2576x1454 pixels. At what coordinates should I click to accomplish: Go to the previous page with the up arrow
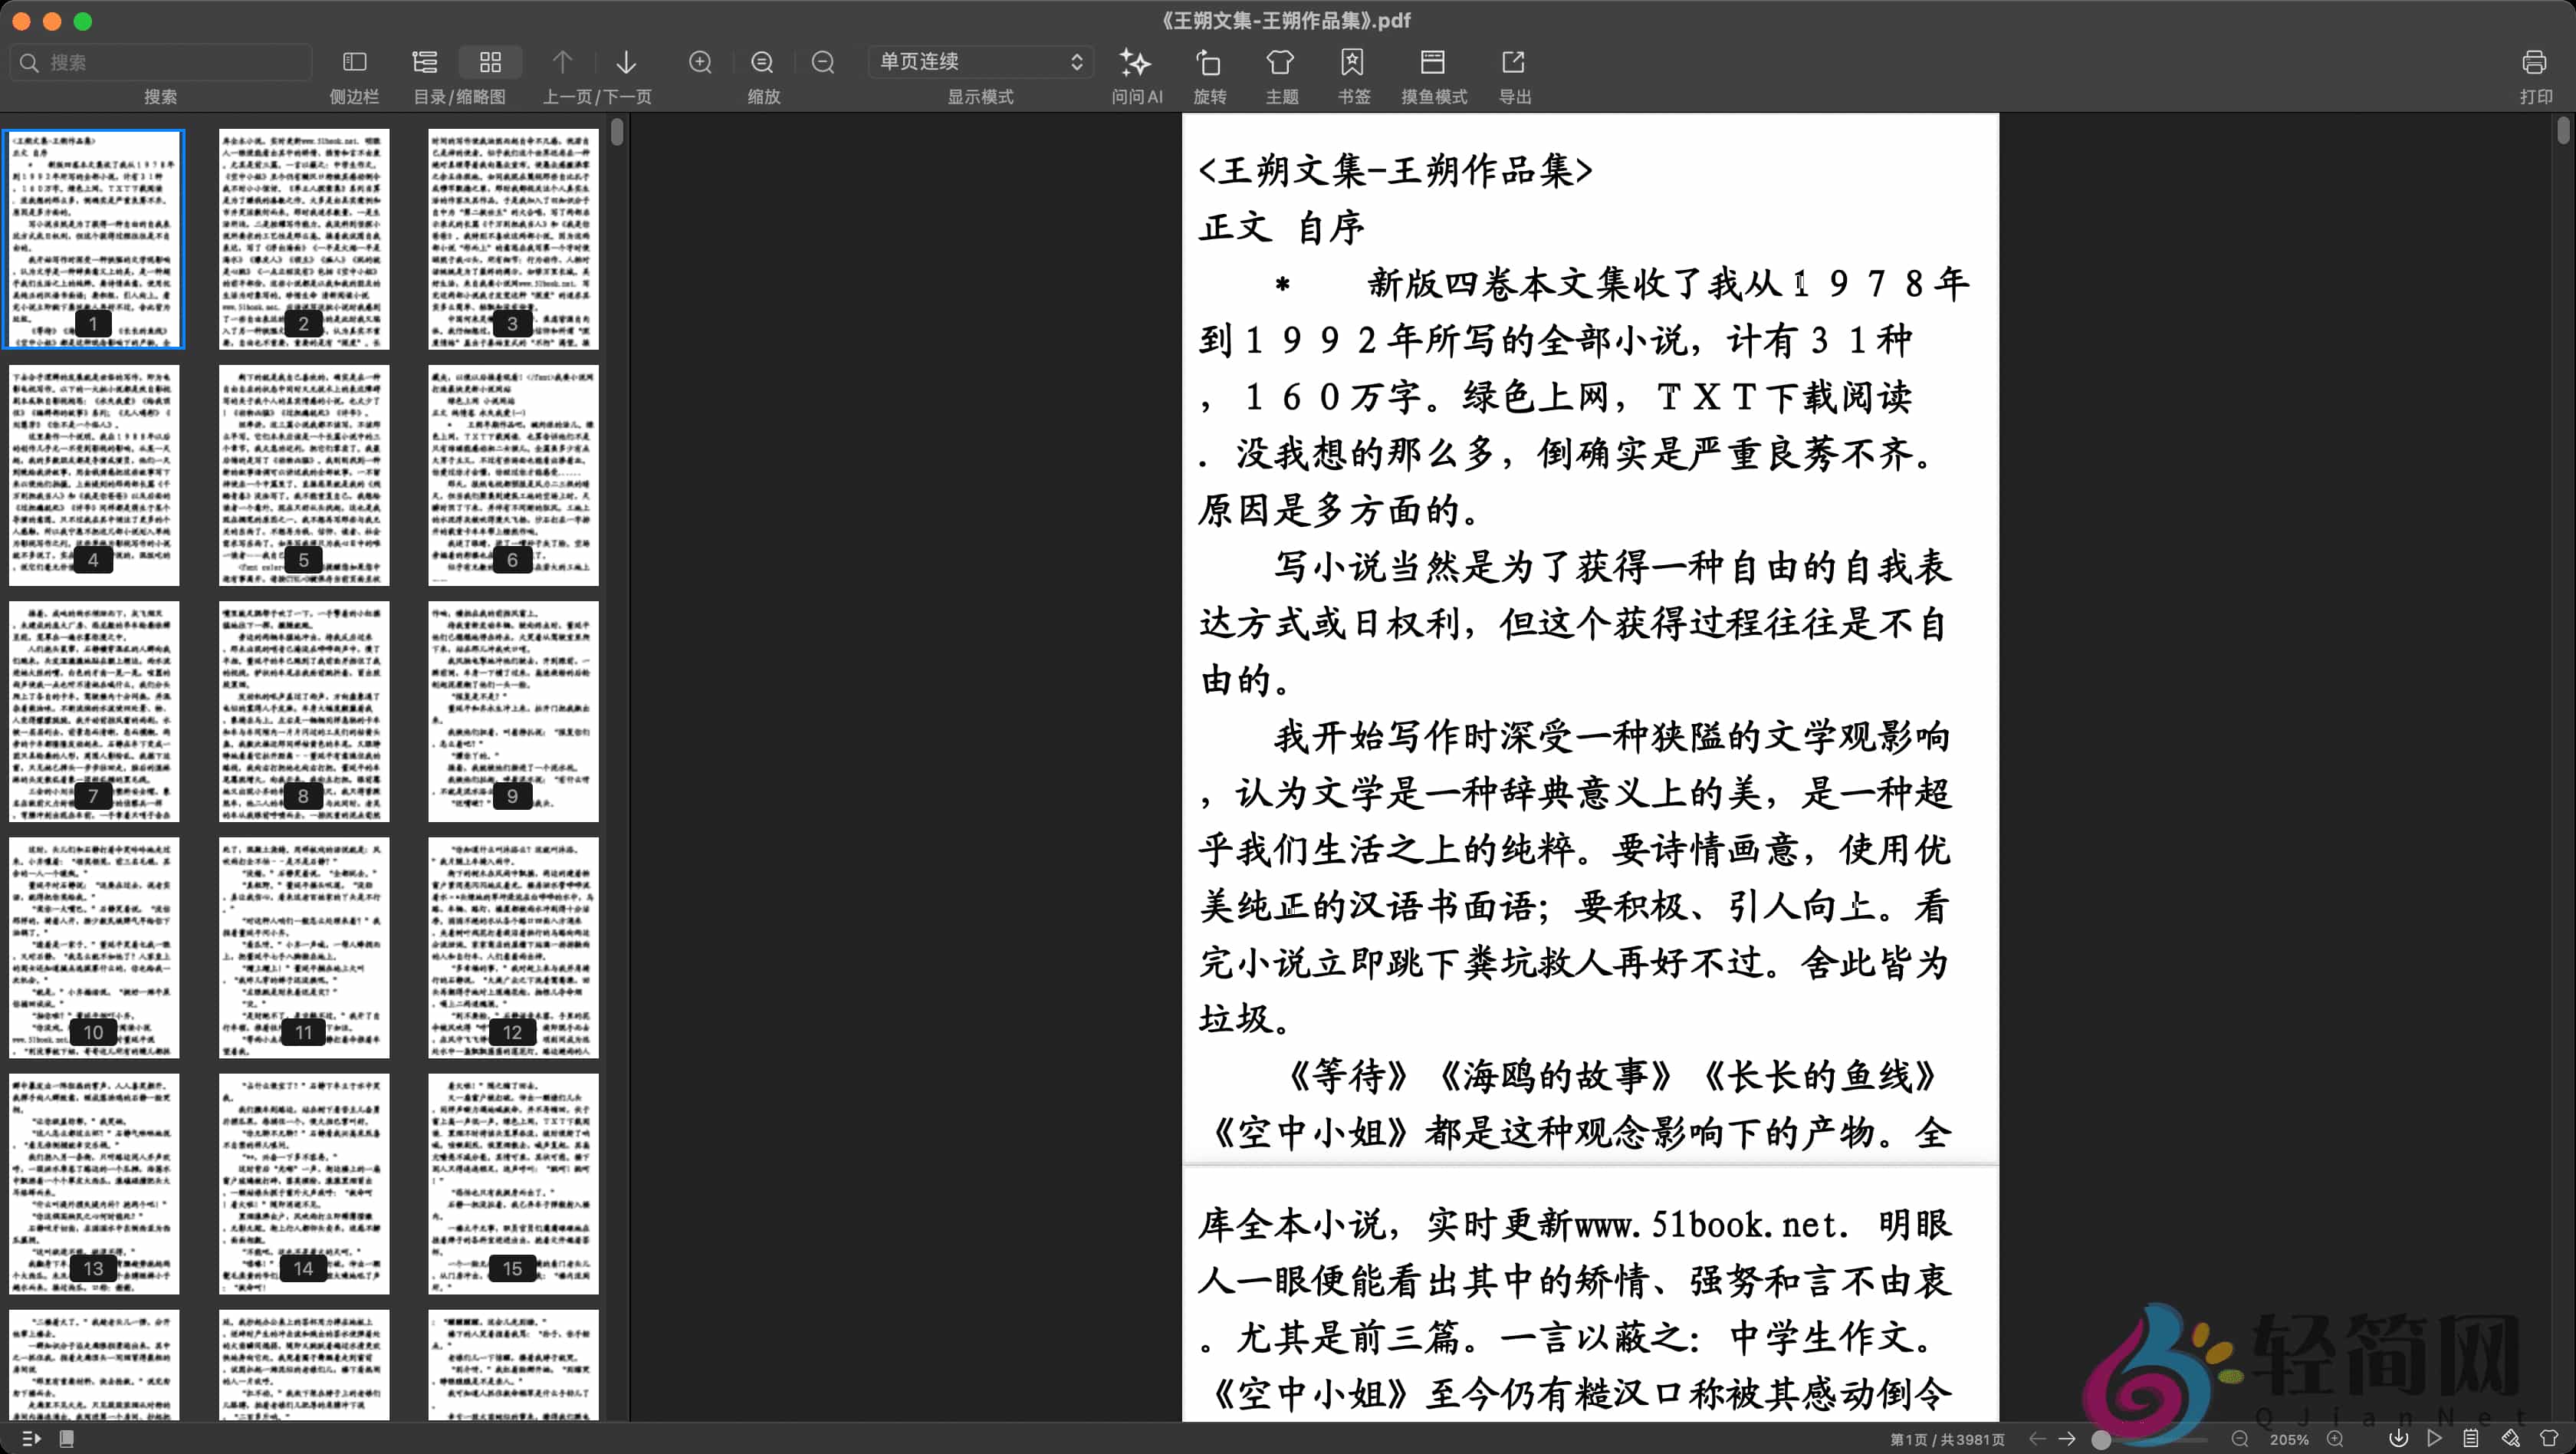click(563, 62)
